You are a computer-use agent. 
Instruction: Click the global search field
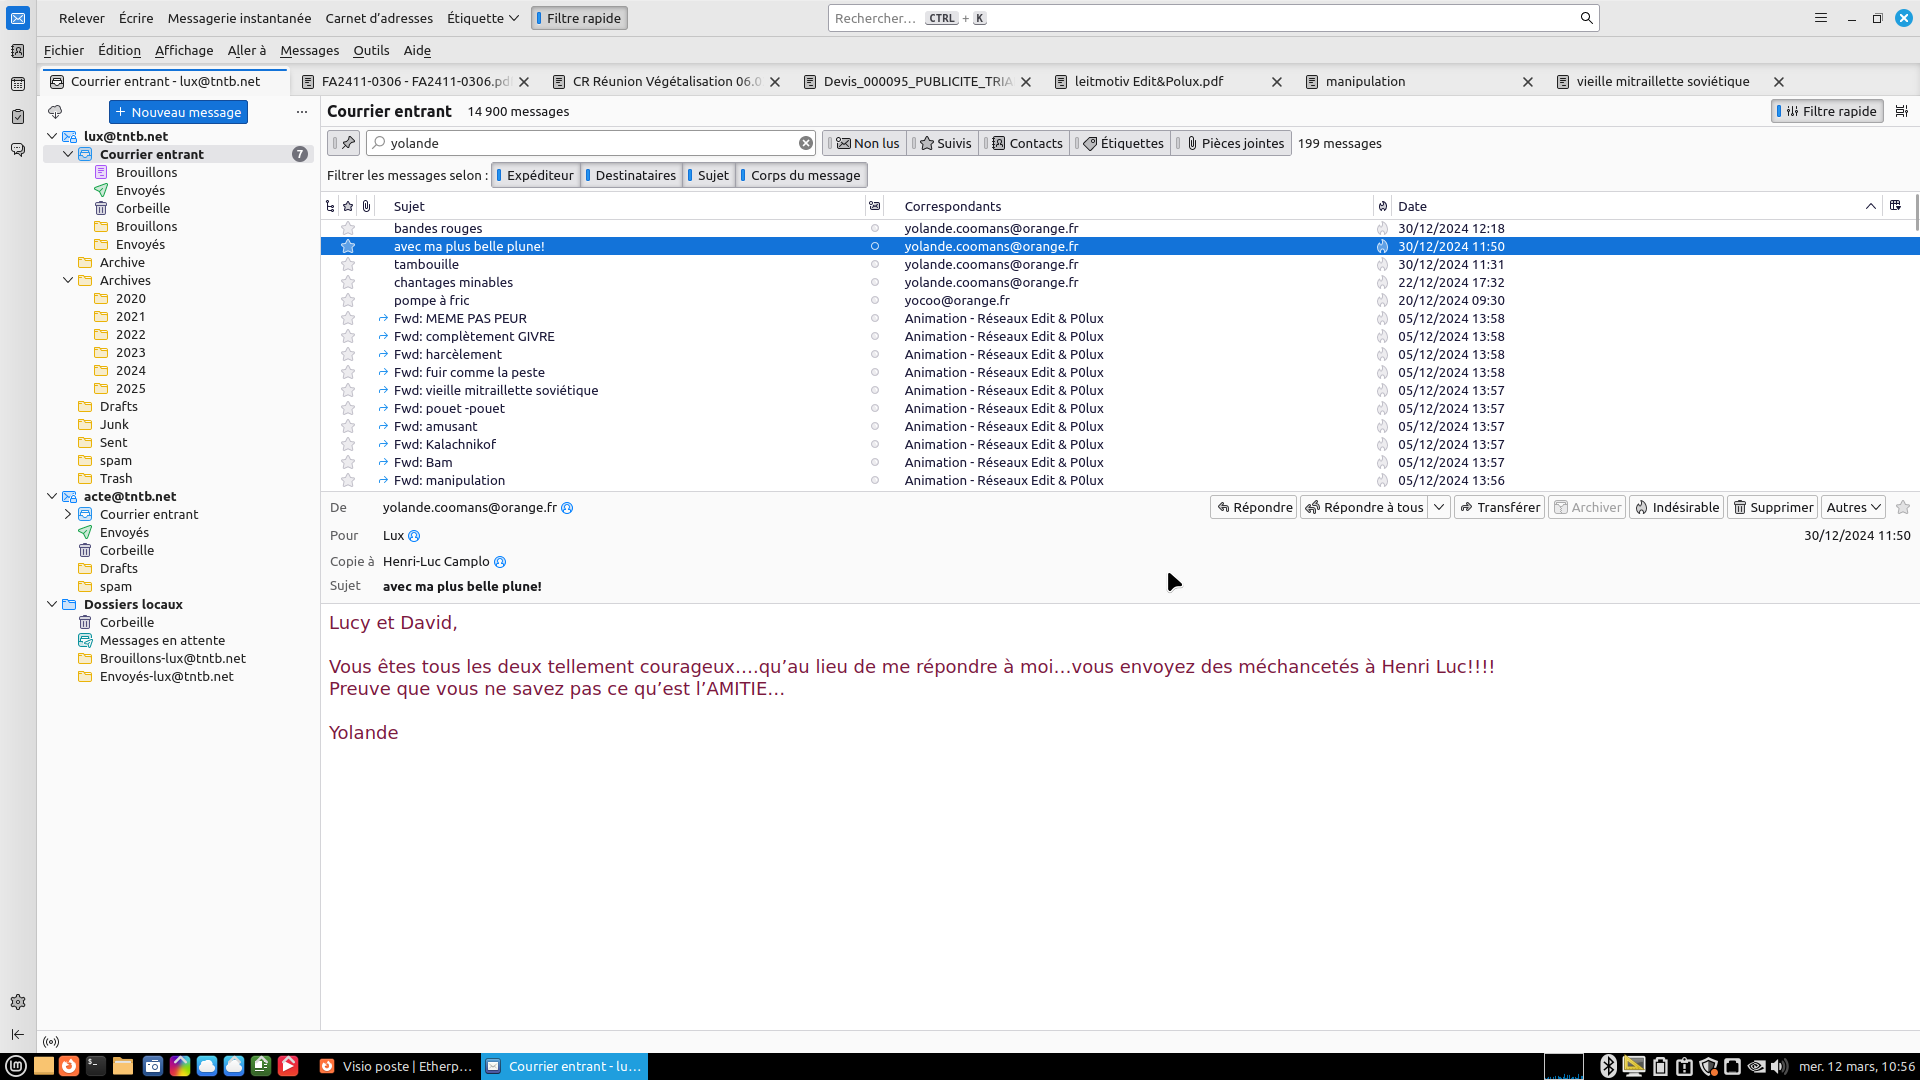1200,18
